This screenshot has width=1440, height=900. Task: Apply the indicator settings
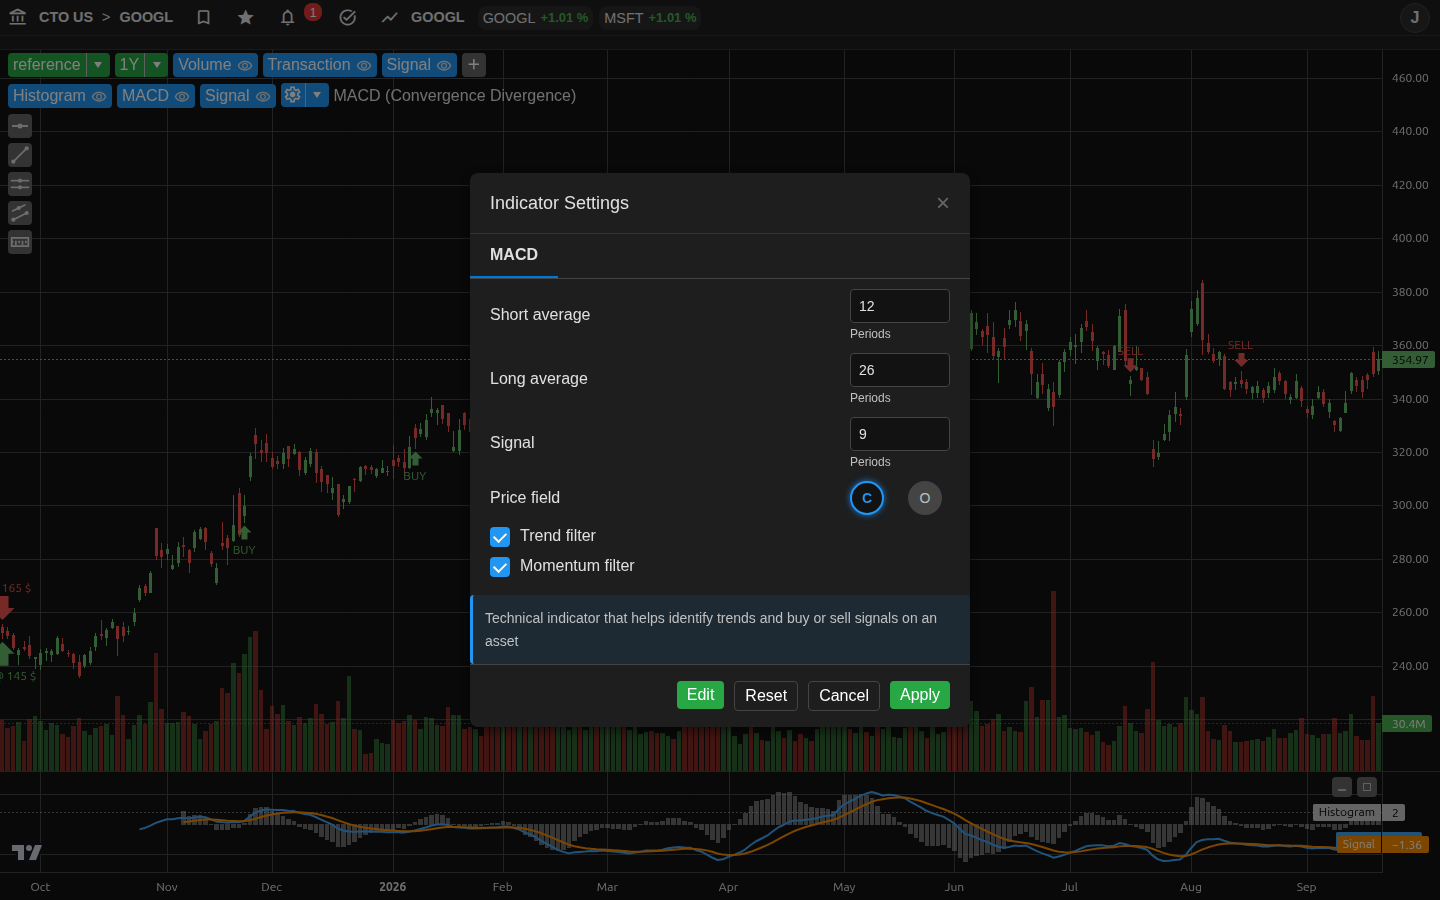point(920,695)
